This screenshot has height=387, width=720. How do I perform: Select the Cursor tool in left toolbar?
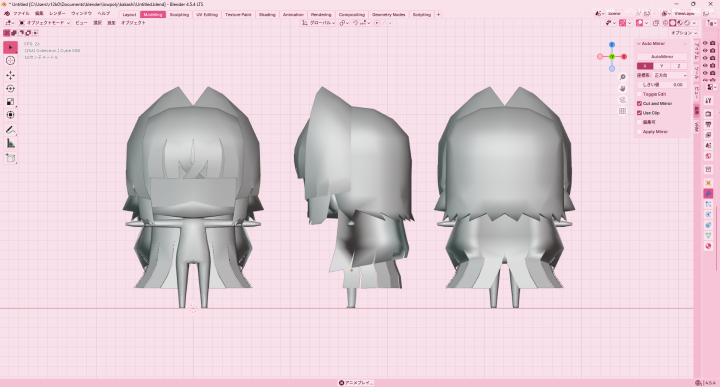[11, 61]
